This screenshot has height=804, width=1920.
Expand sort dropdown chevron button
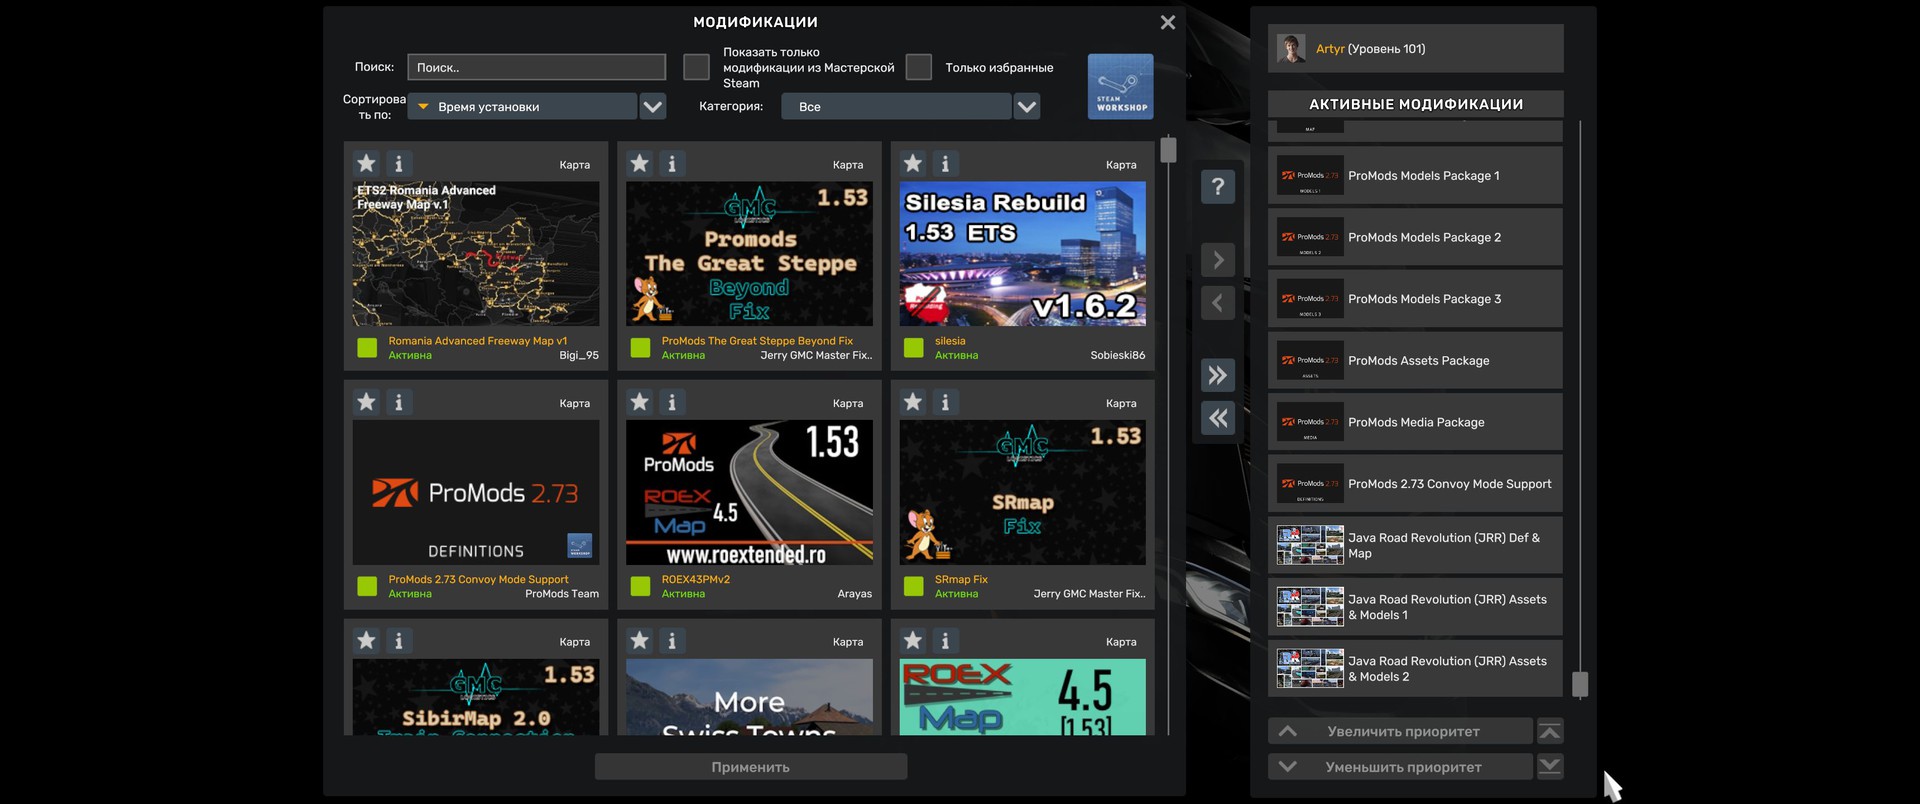click(653, 106)
